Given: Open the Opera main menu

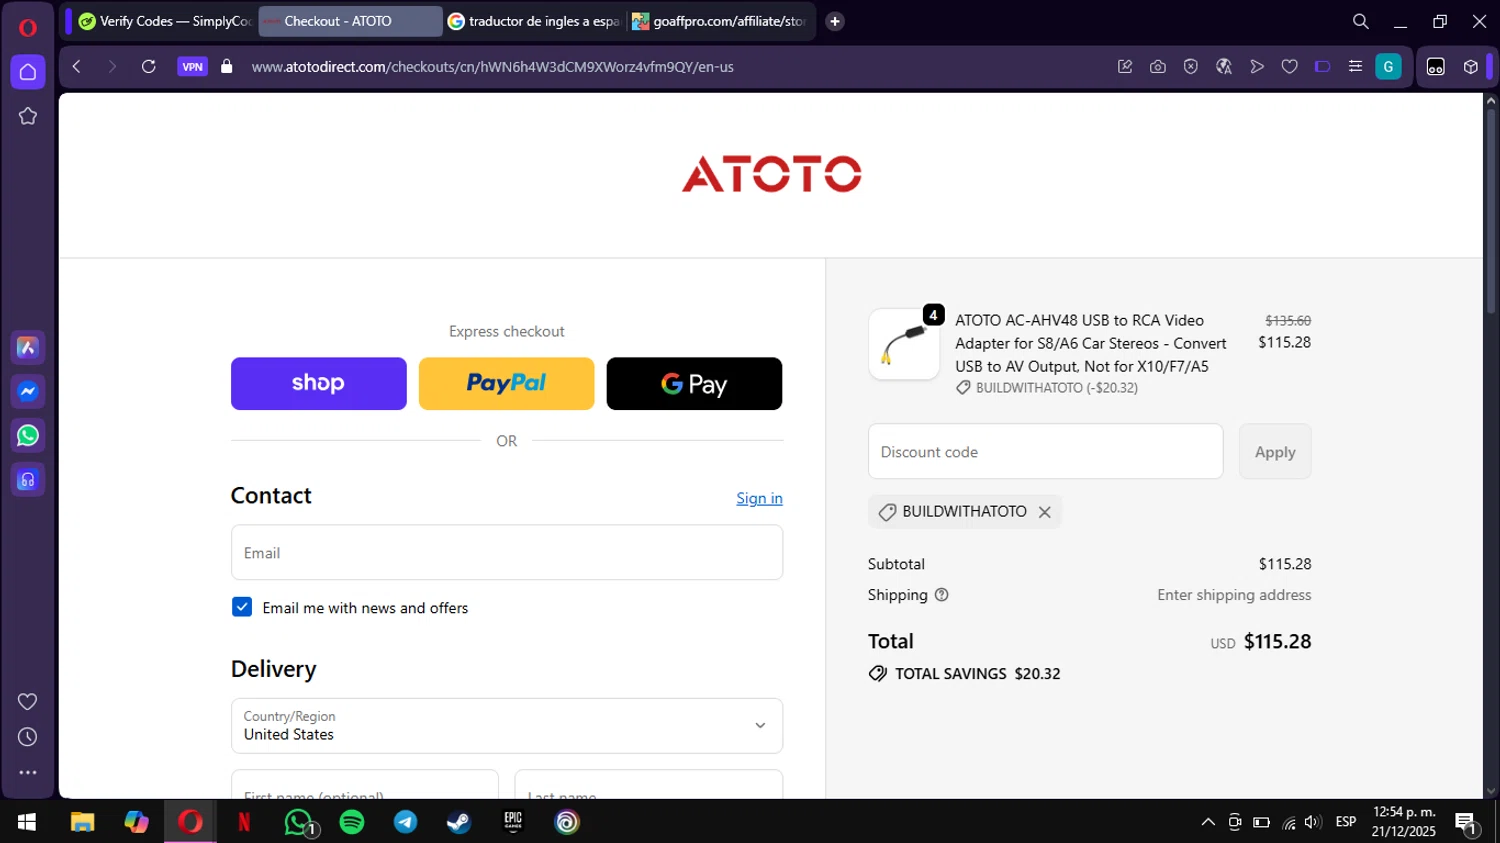Looking at the screenshot, I should pyautogui.click(x=28, y=27).
